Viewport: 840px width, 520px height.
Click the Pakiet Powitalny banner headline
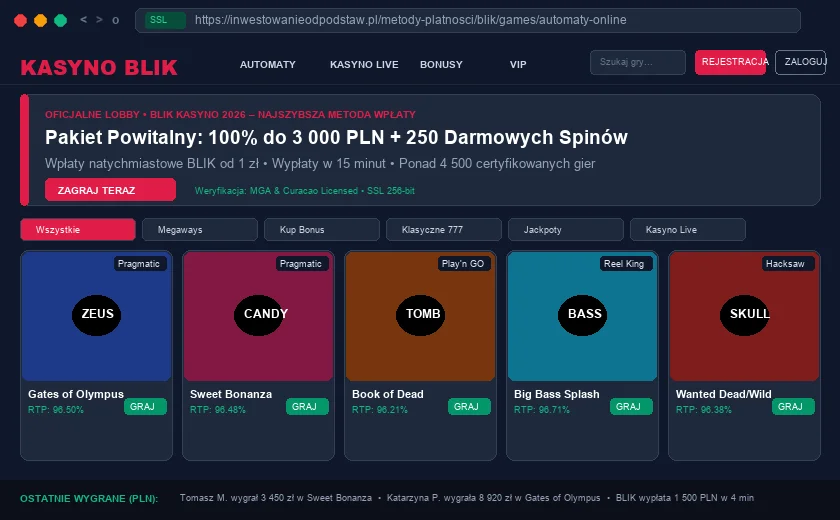click(336, 138)
